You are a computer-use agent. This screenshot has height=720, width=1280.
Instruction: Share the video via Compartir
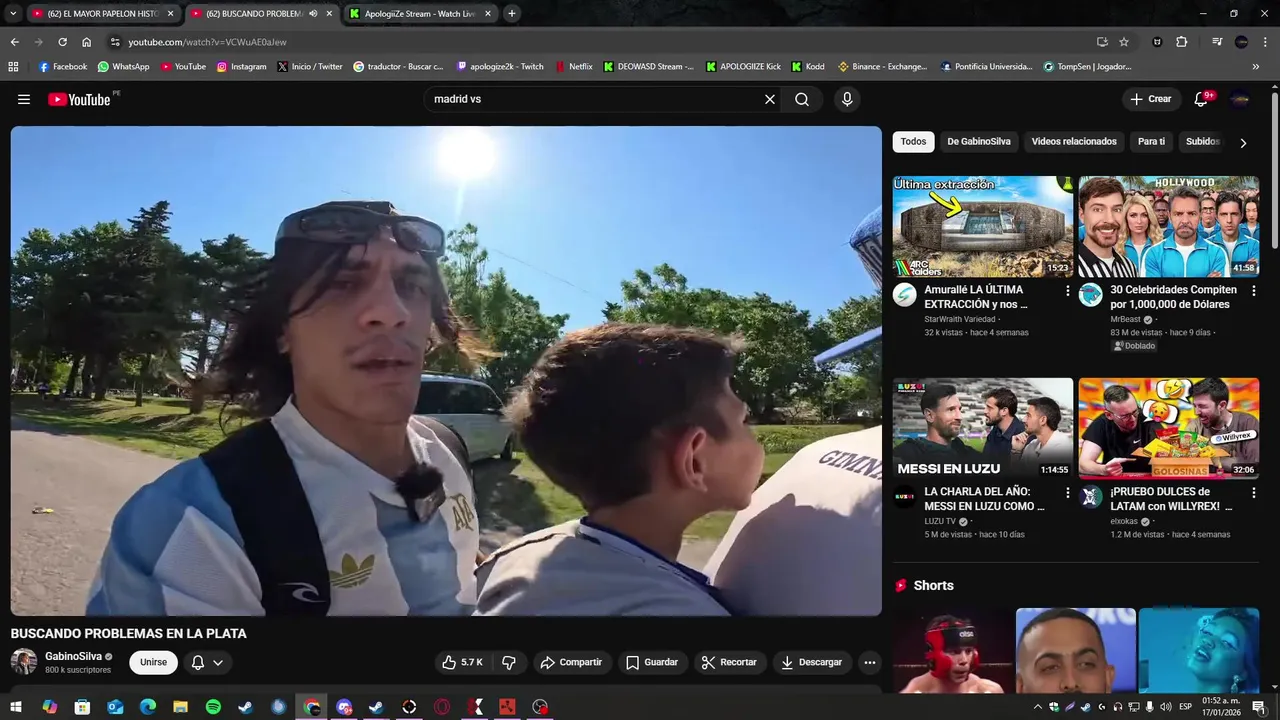tap(571, 662)
